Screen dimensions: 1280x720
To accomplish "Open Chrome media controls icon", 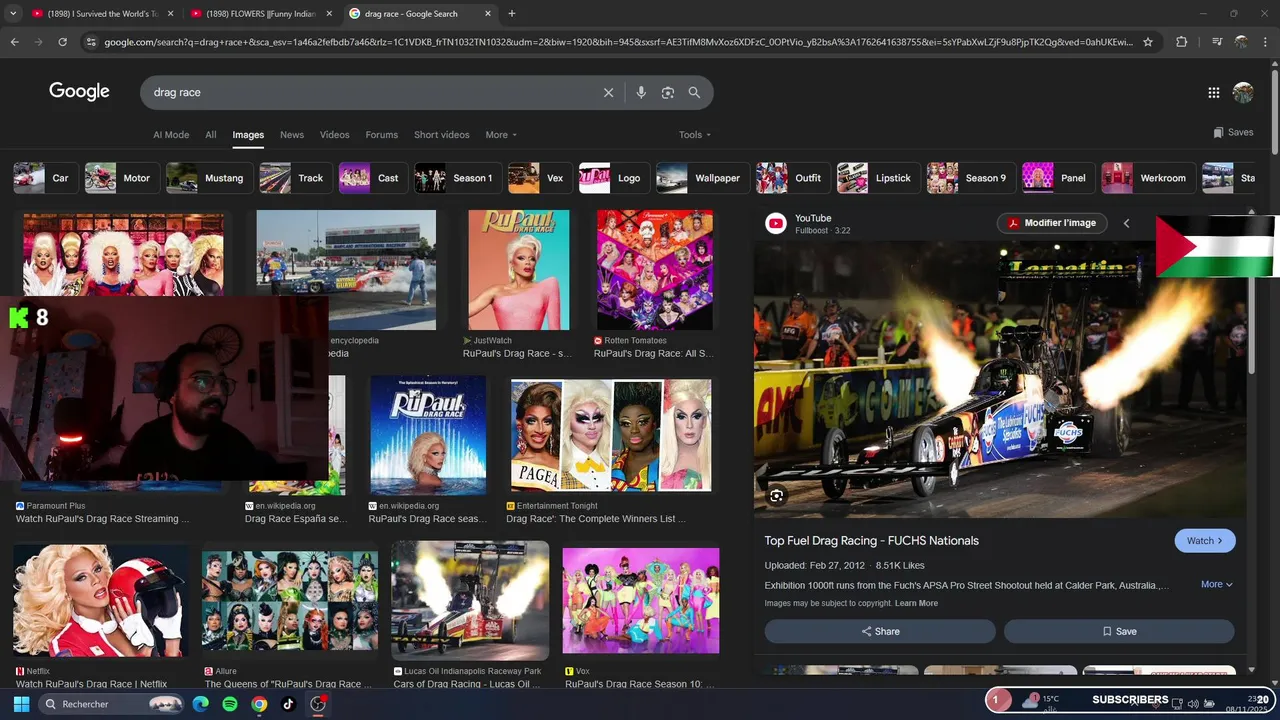I will coord(1216,42).
